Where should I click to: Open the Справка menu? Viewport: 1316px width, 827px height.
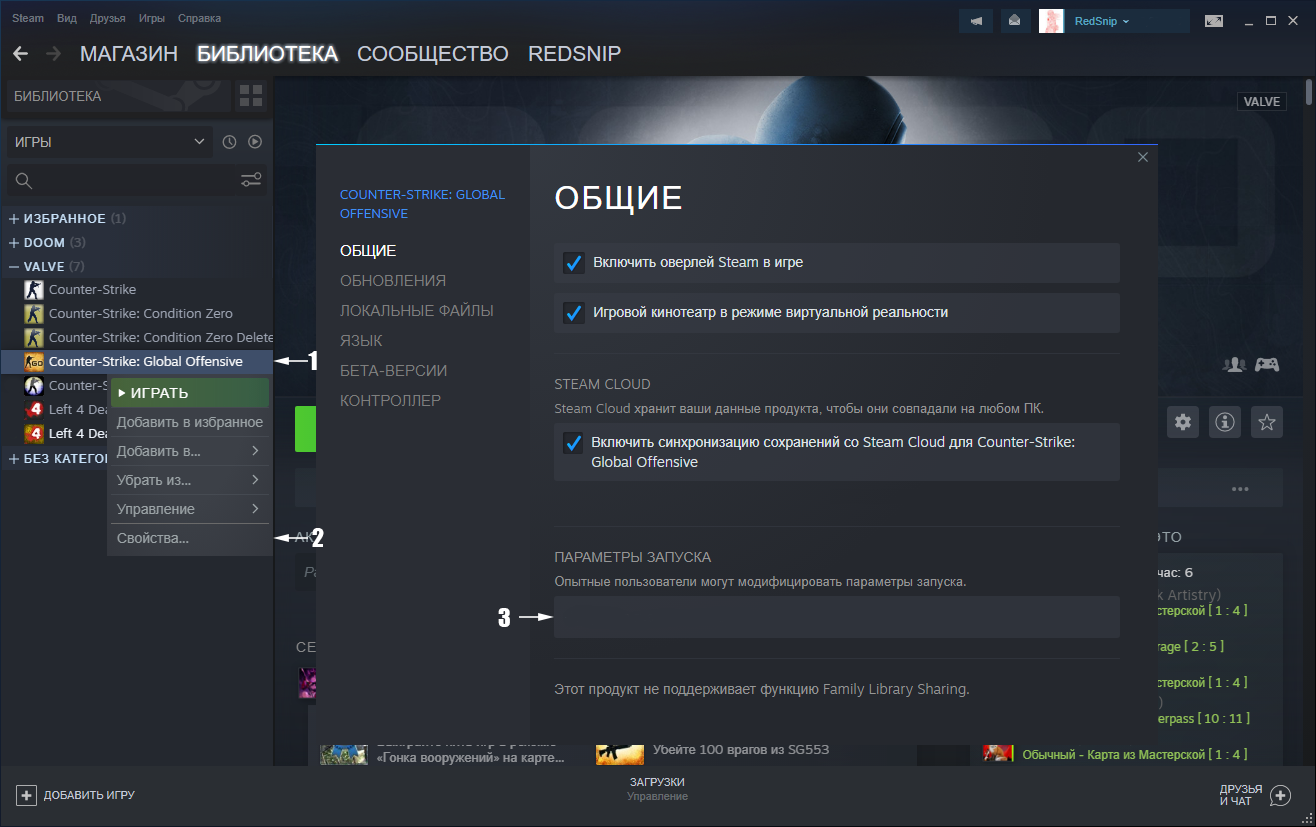pyautogui.click(x=199, y=19)
